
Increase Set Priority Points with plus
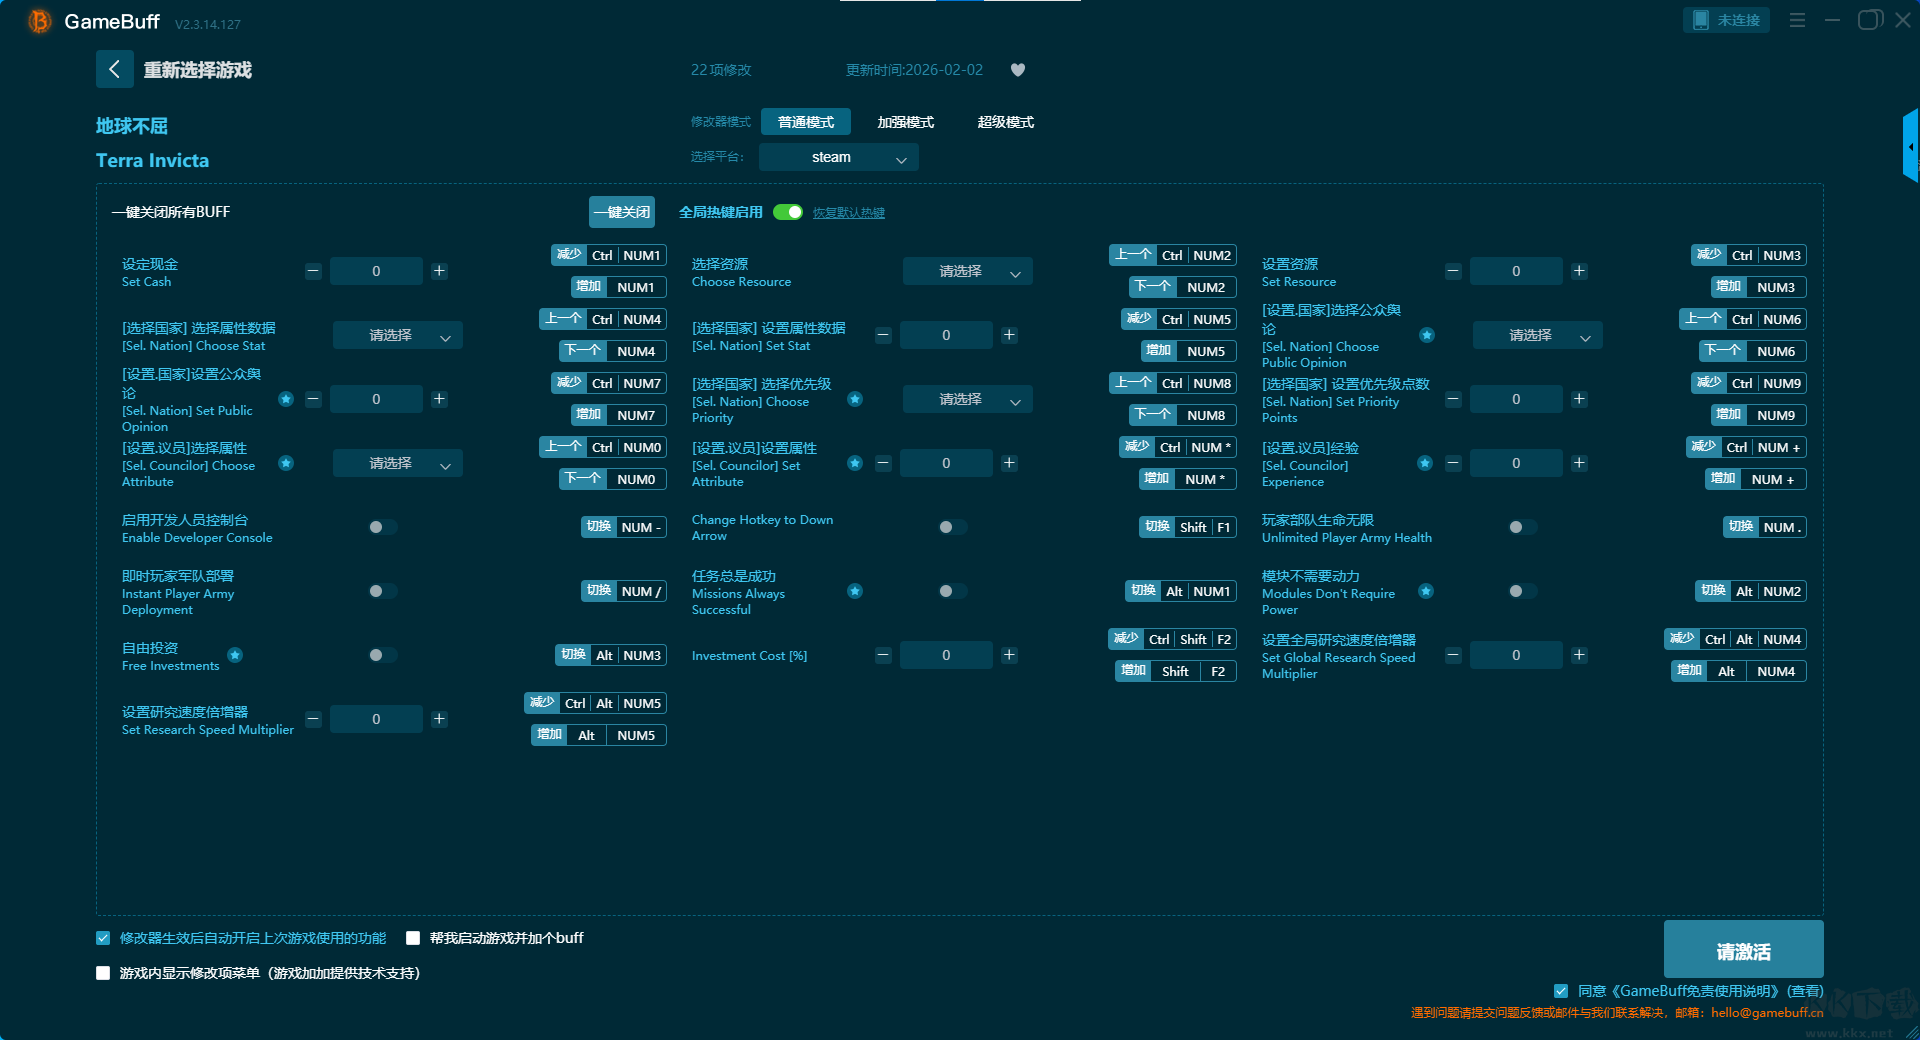click(x=1579, y=399)
